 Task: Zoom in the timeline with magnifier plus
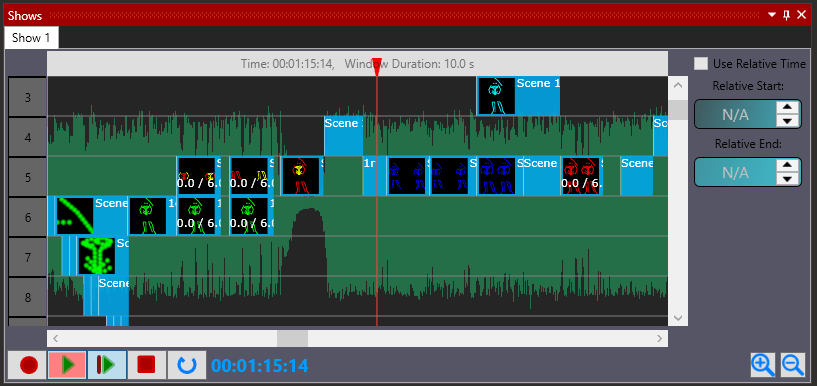[763, 365]
